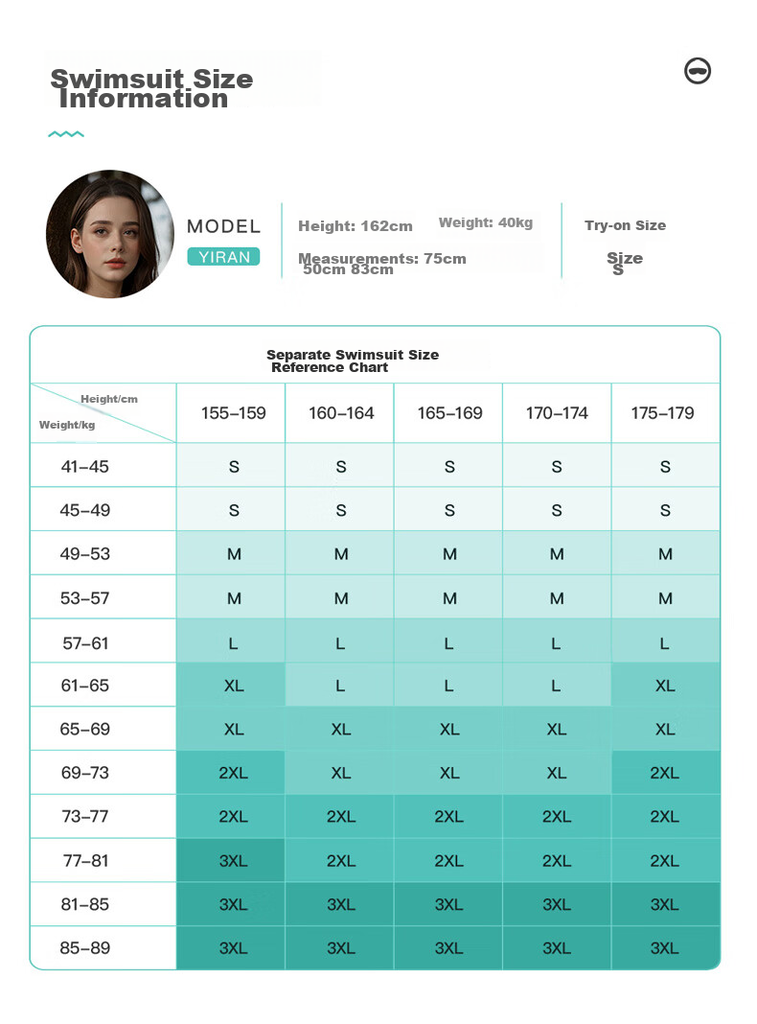Click the teal wavy line under the title

[x=66, y=134]
